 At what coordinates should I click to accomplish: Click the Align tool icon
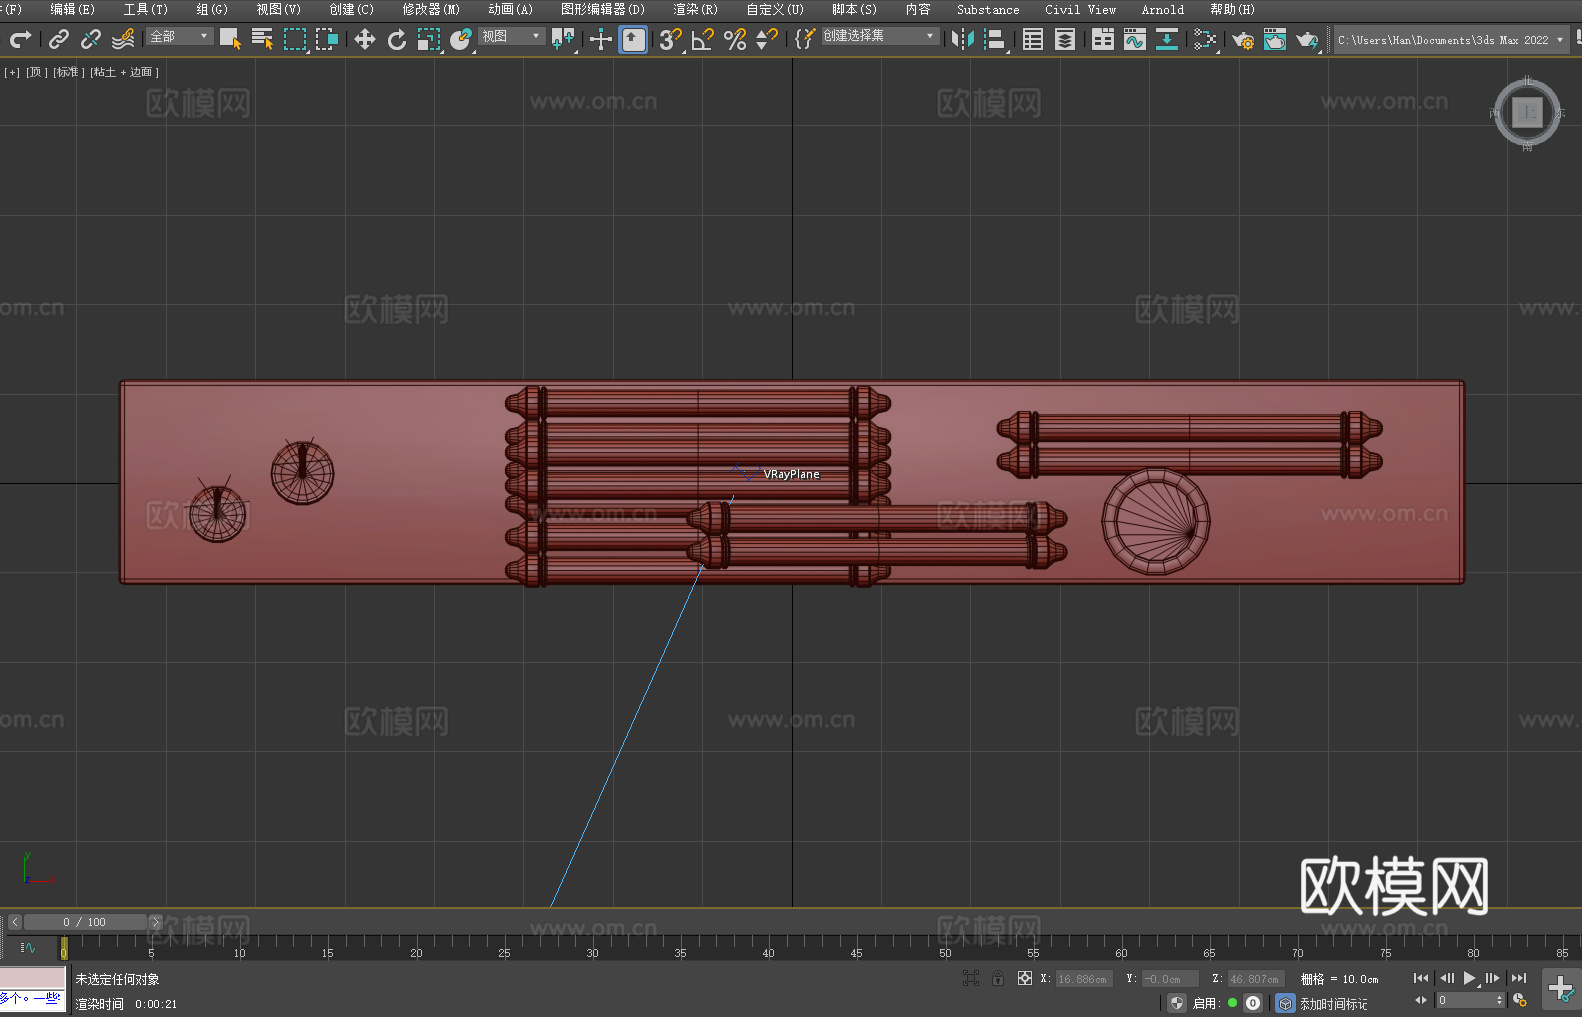995,39
